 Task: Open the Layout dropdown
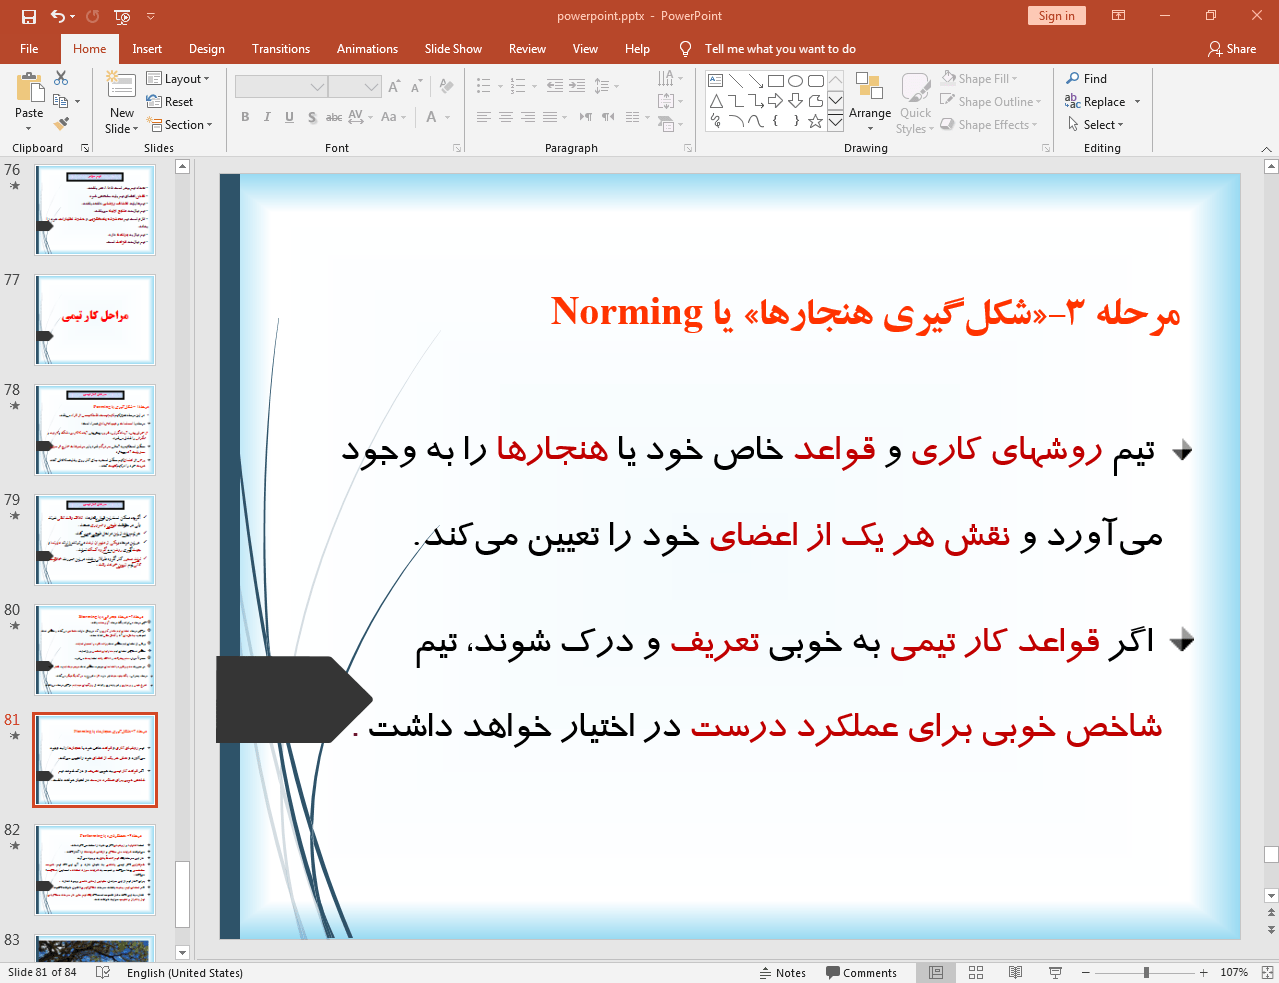pyautogui.click(x=180, y=78)
